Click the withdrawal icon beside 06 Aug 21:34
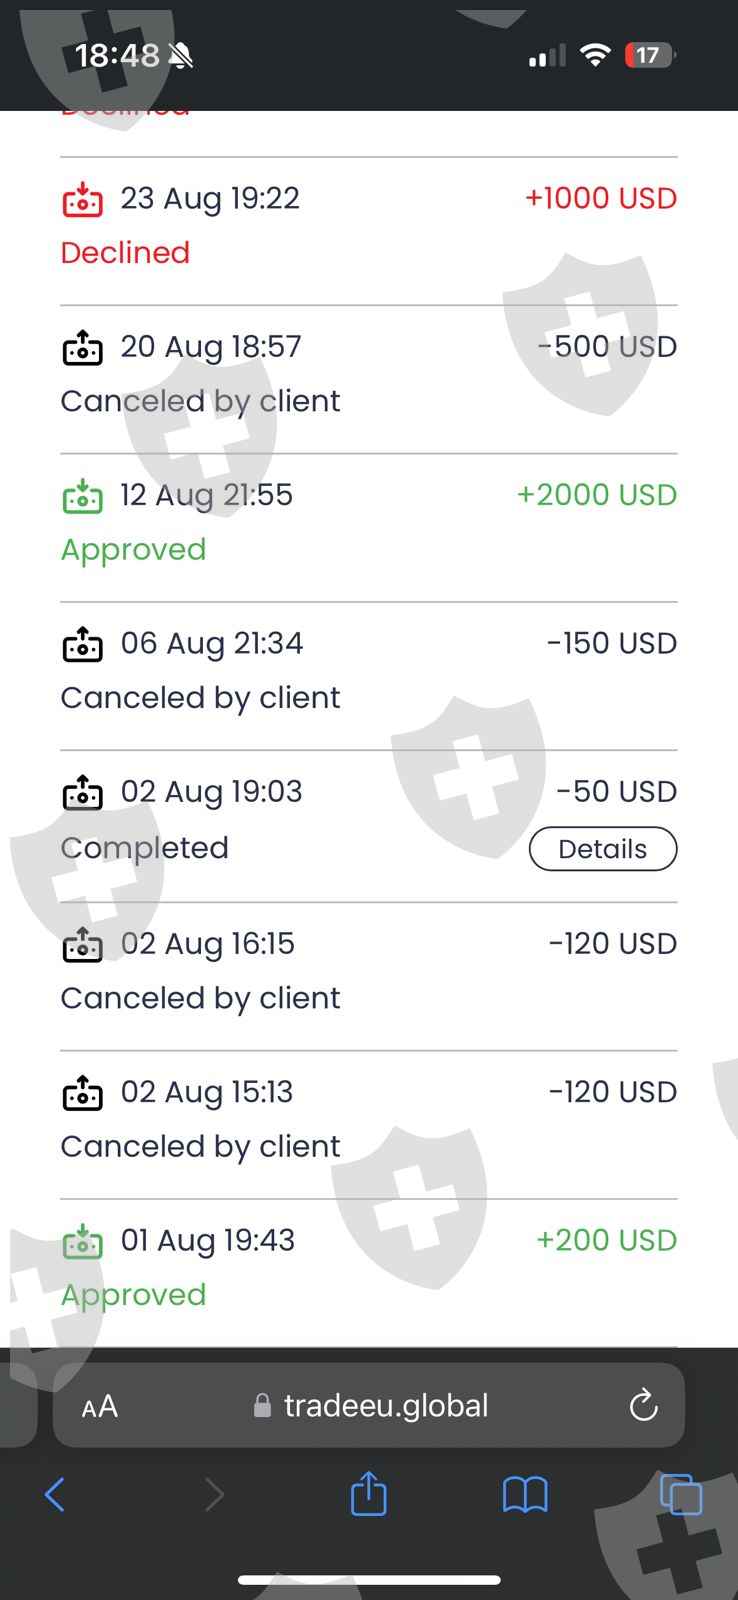Viewport: 738px width, 1600px height. click(82, 644)
